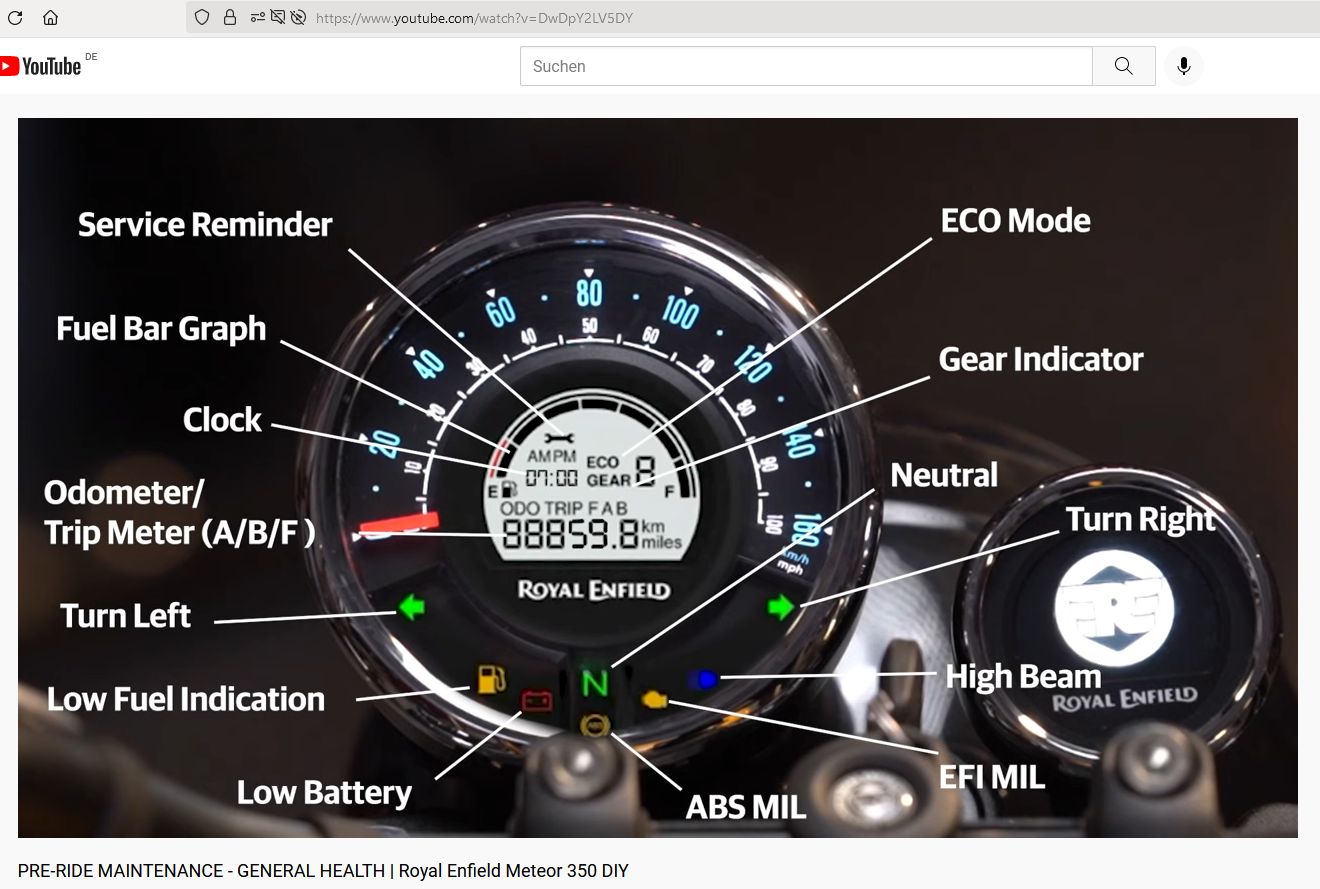
Task: Click into the Suchen search field
Action: click(806, 66)
